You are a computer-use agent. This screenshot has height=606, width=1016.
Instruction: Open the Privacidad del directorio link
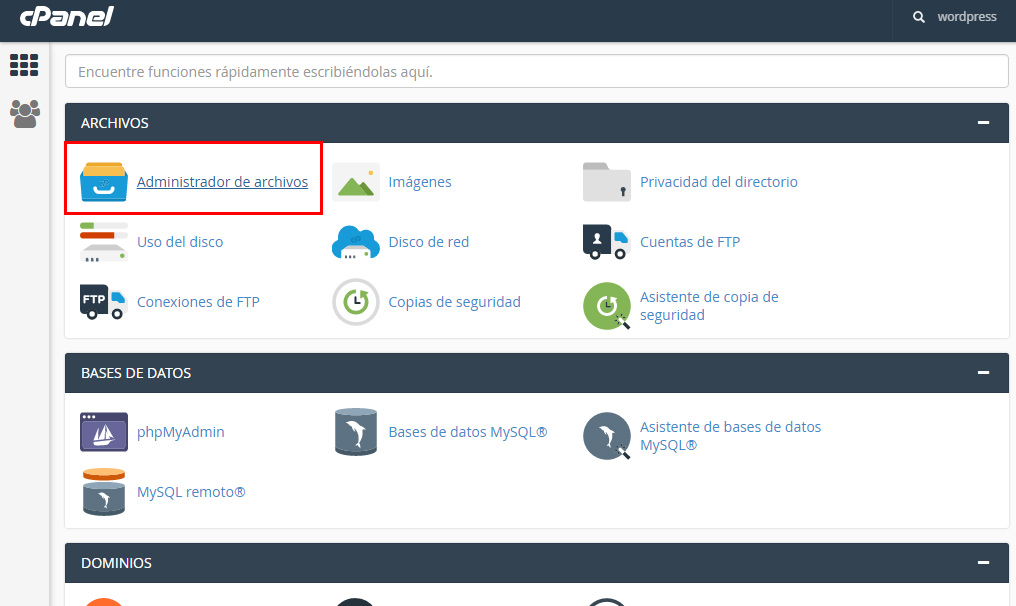point(719,182)
